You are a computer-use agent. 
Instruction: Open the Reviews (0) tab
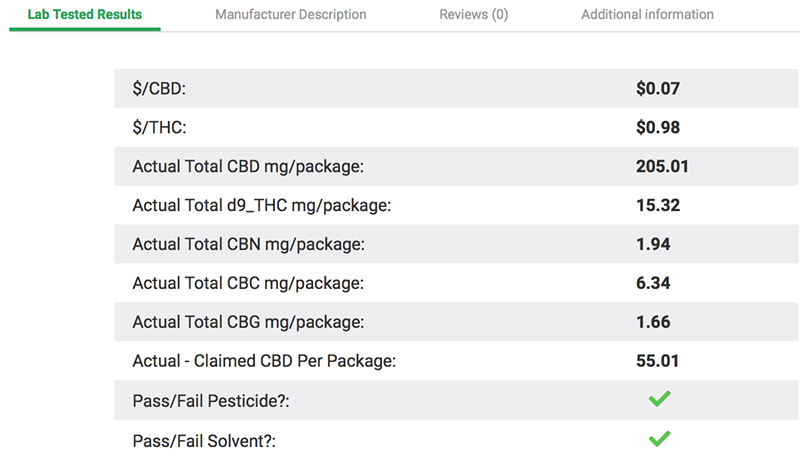point(474,14)
